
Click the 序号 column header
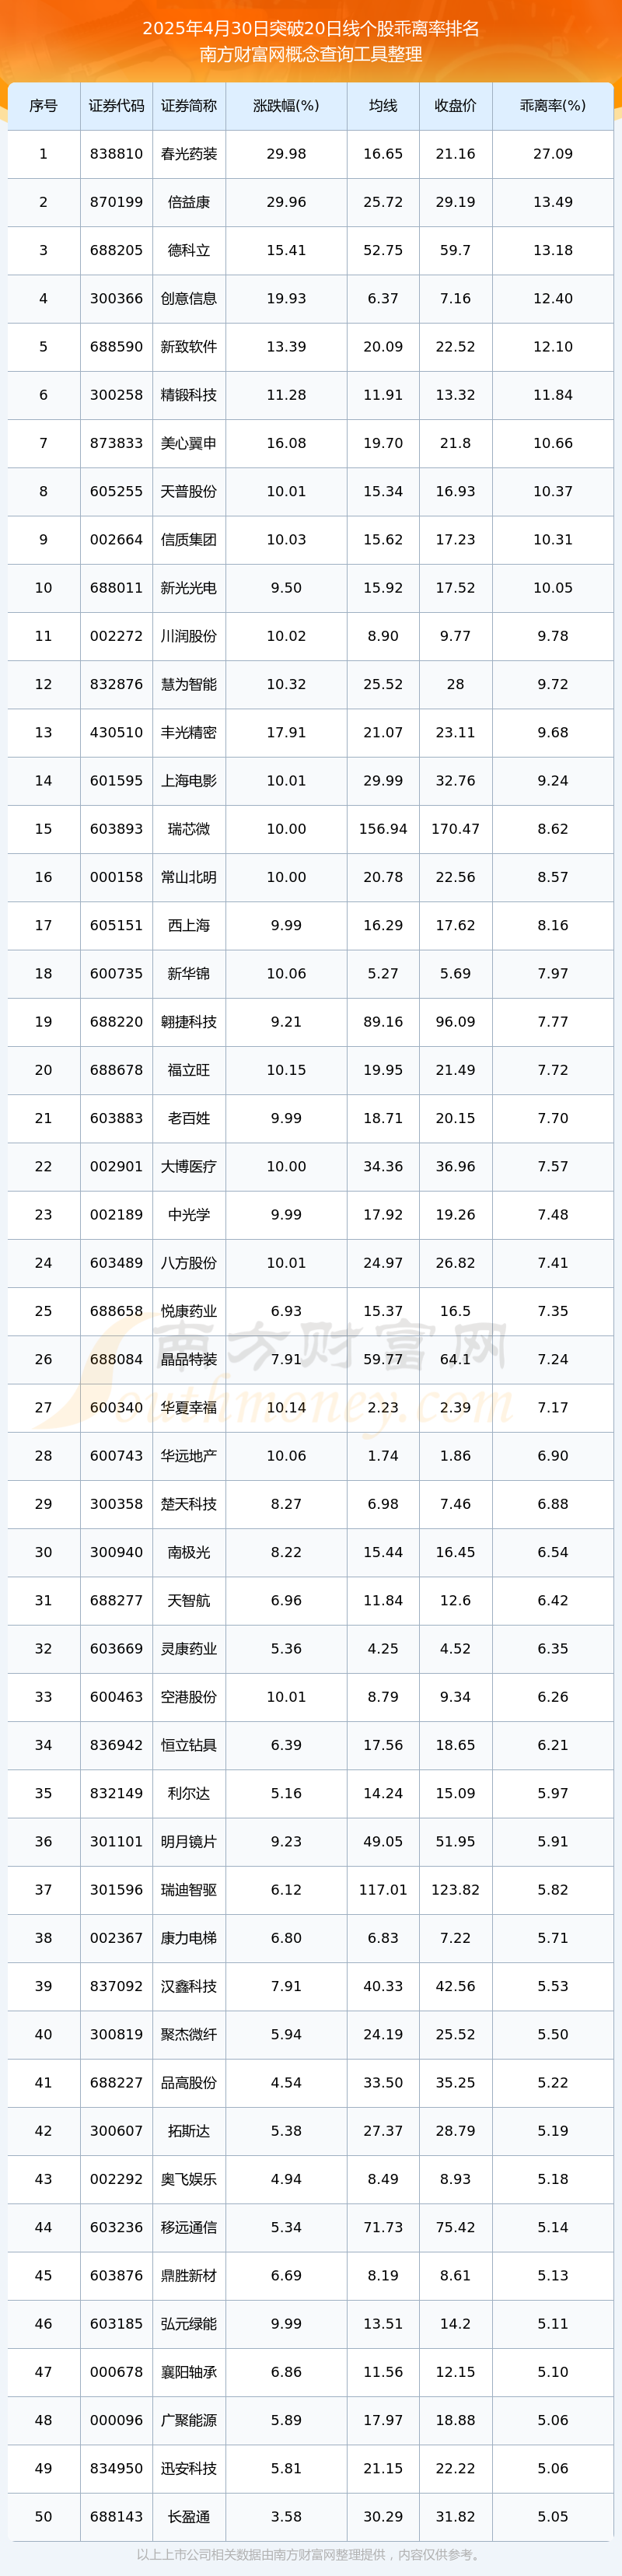pos(43,106)
